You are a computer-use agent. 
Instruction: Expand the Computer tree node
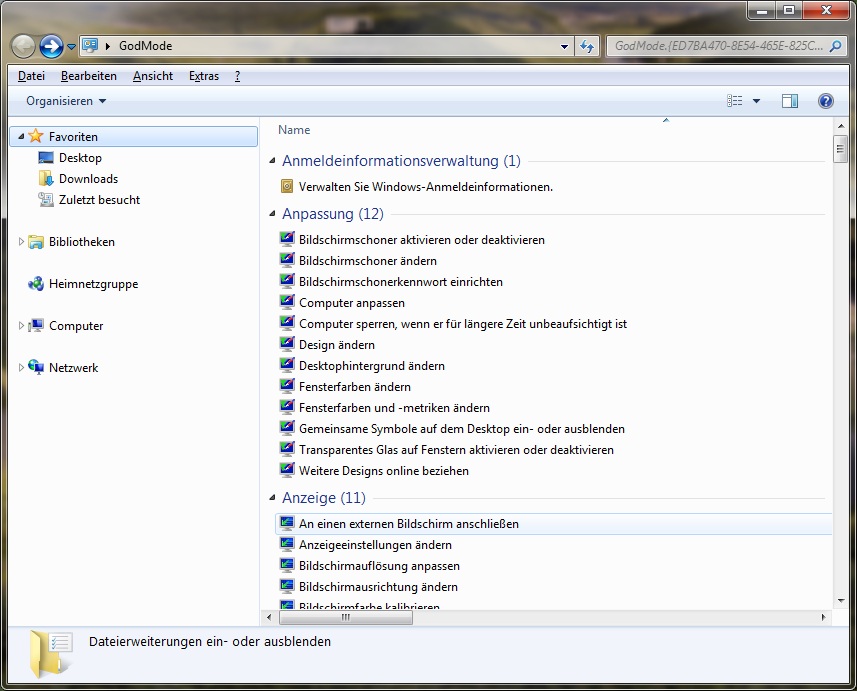[21, 325]
